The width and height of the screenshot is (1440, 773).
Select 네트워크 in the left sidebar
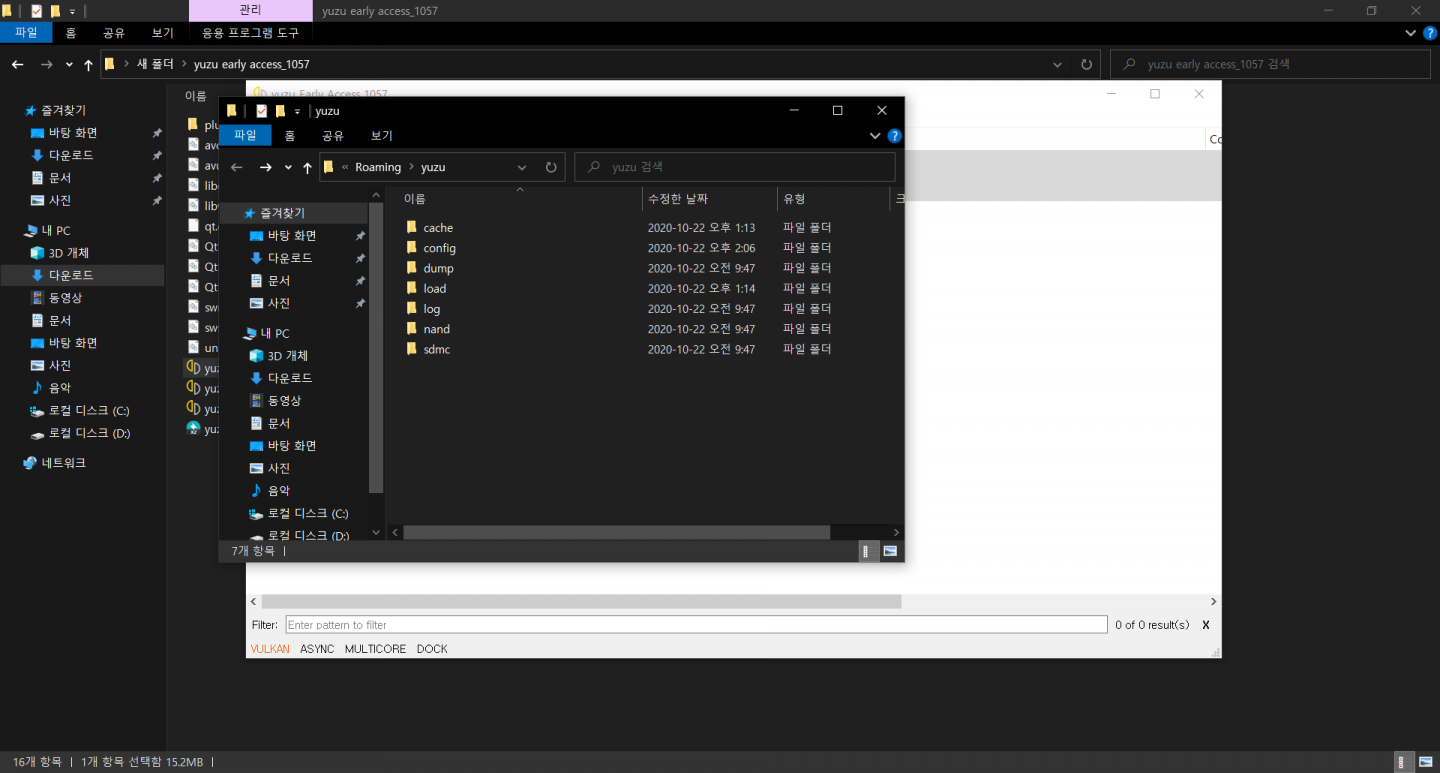[x=54, y=463]
